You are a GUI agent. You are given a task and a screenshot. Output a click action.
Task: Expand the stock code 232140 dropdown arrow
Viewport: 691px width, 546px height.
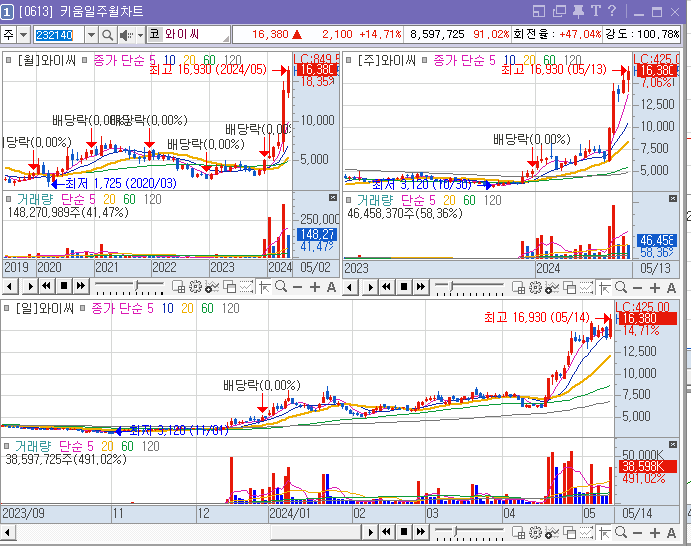[x=91, y=35]
